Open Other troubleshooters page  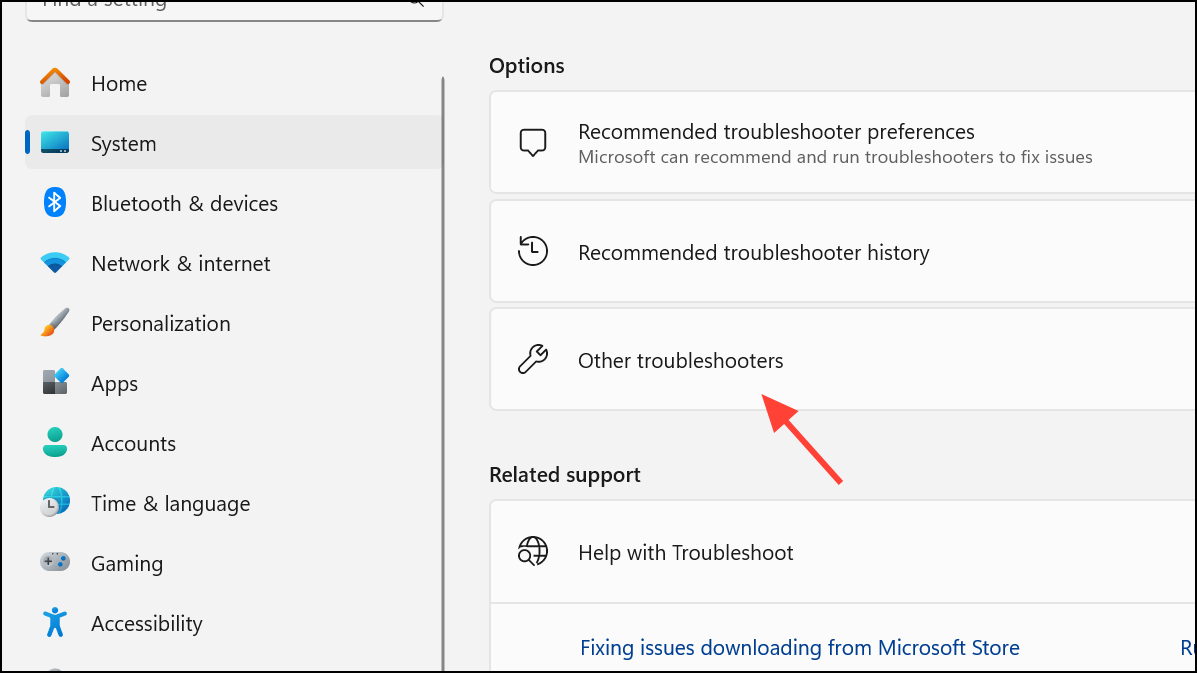pos(680,361)
